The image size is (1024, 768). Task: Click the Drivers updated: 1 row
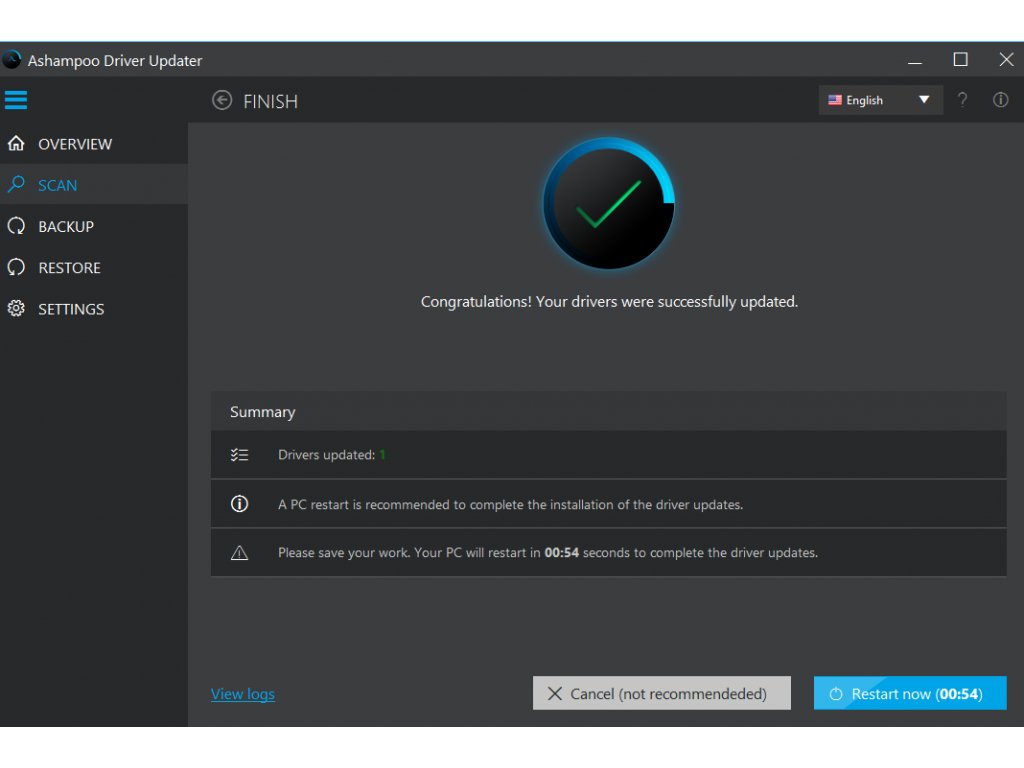click(608, 455)
